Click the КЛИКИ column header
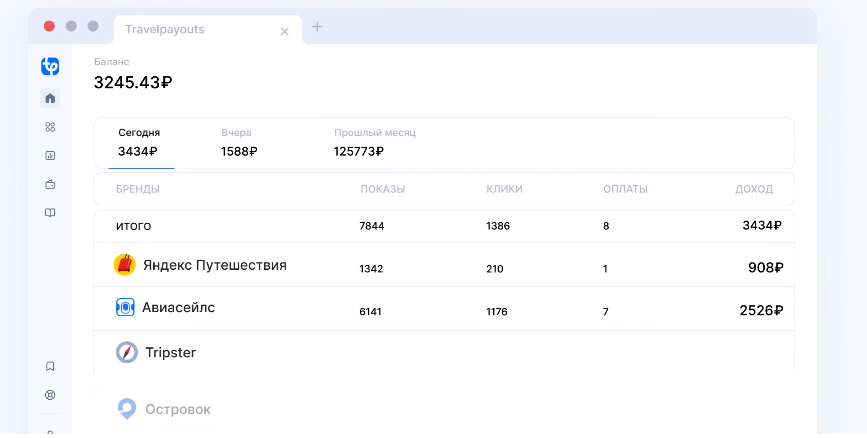 click(x=504, y=189)
